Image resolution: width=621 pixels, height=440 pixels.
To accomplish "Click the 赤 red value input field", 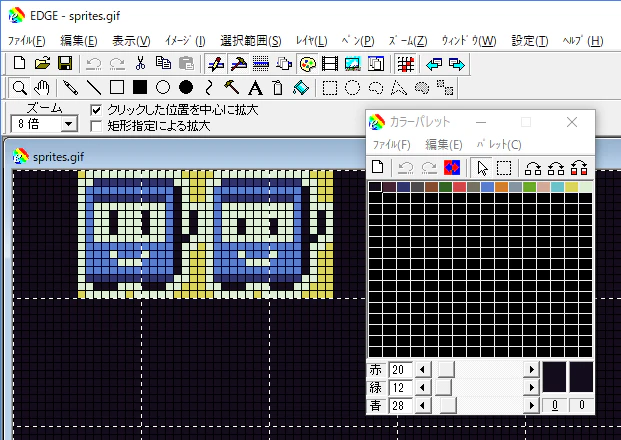I will click(x=401, y=370).
